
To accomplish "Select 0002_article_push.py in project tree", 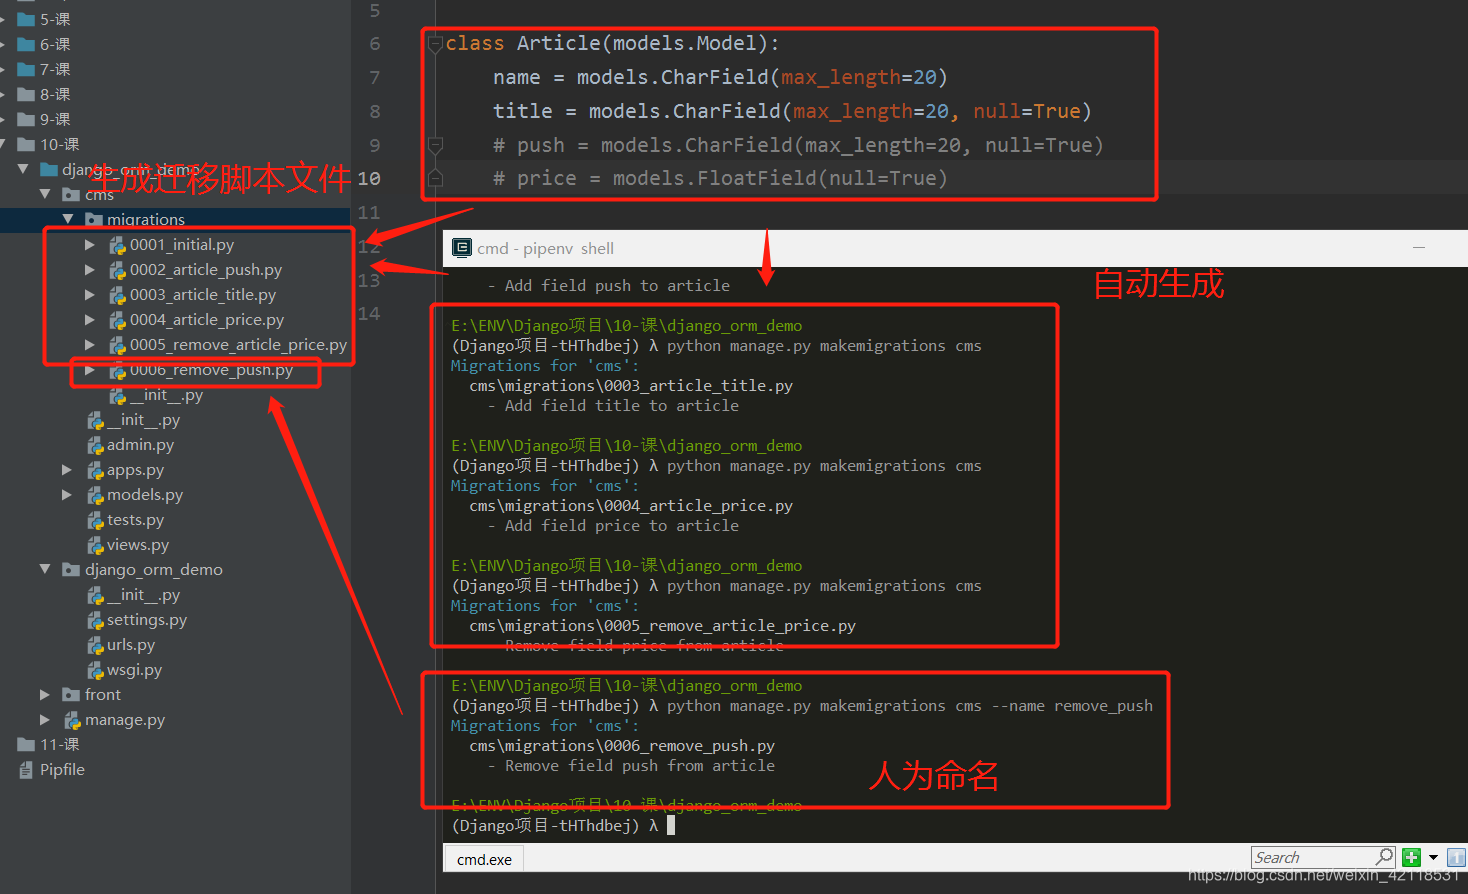I will 206,270.
